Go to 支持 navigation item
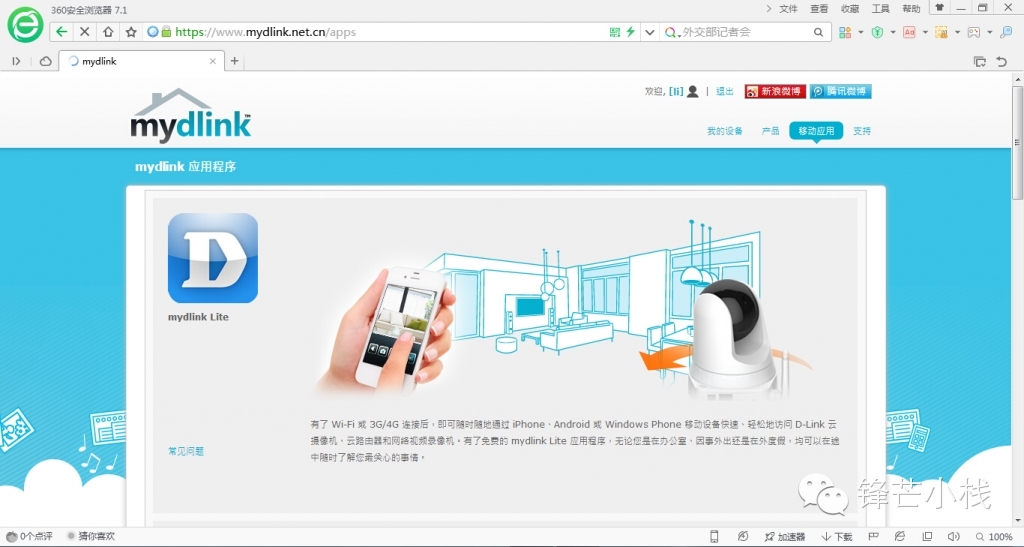Image resolution: width=1024 pixels, height=547 pixels. coord(862,131)
